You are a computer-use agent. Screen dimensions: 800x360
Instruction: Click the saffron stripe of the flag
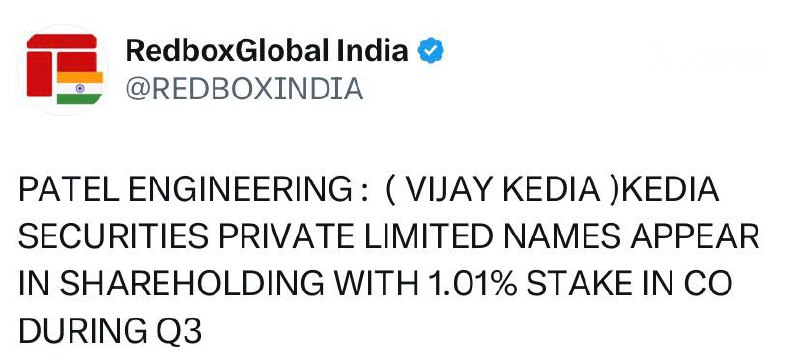pos(80,77)
